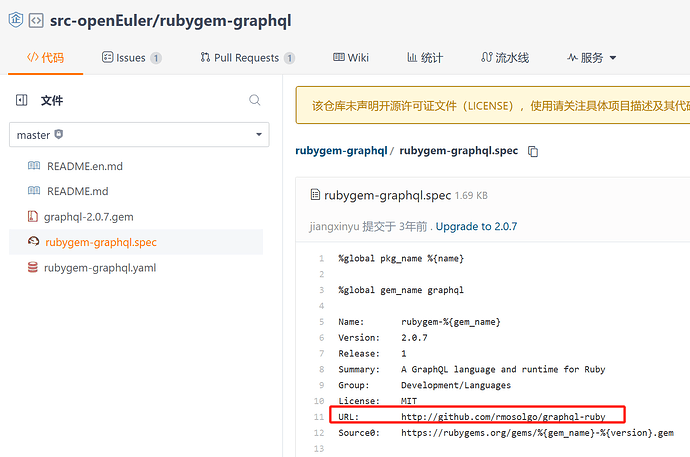
Task: Click rubygem-graphql breadcrumb link
Action: tap(340, 152)
